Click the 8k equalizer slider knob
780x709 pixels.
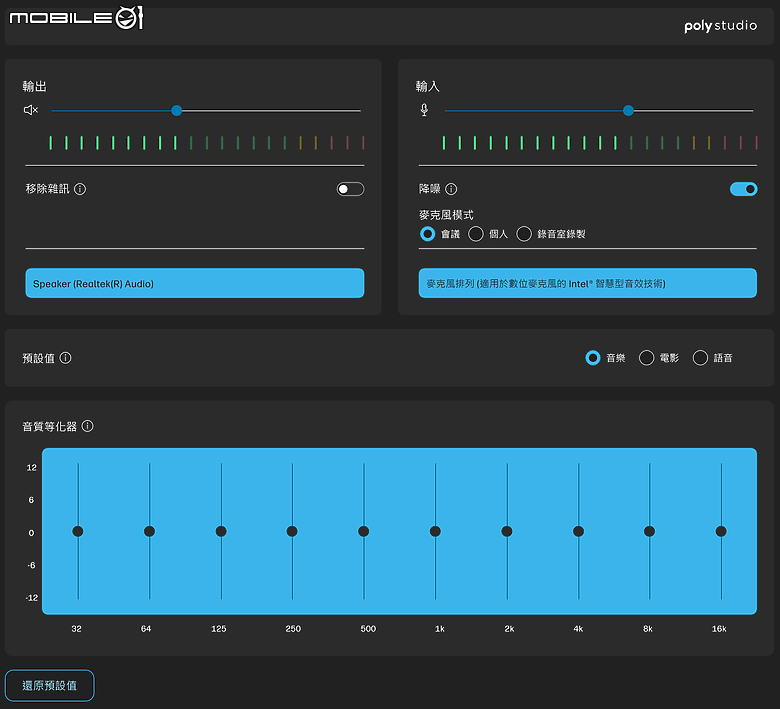coord(649,531)
